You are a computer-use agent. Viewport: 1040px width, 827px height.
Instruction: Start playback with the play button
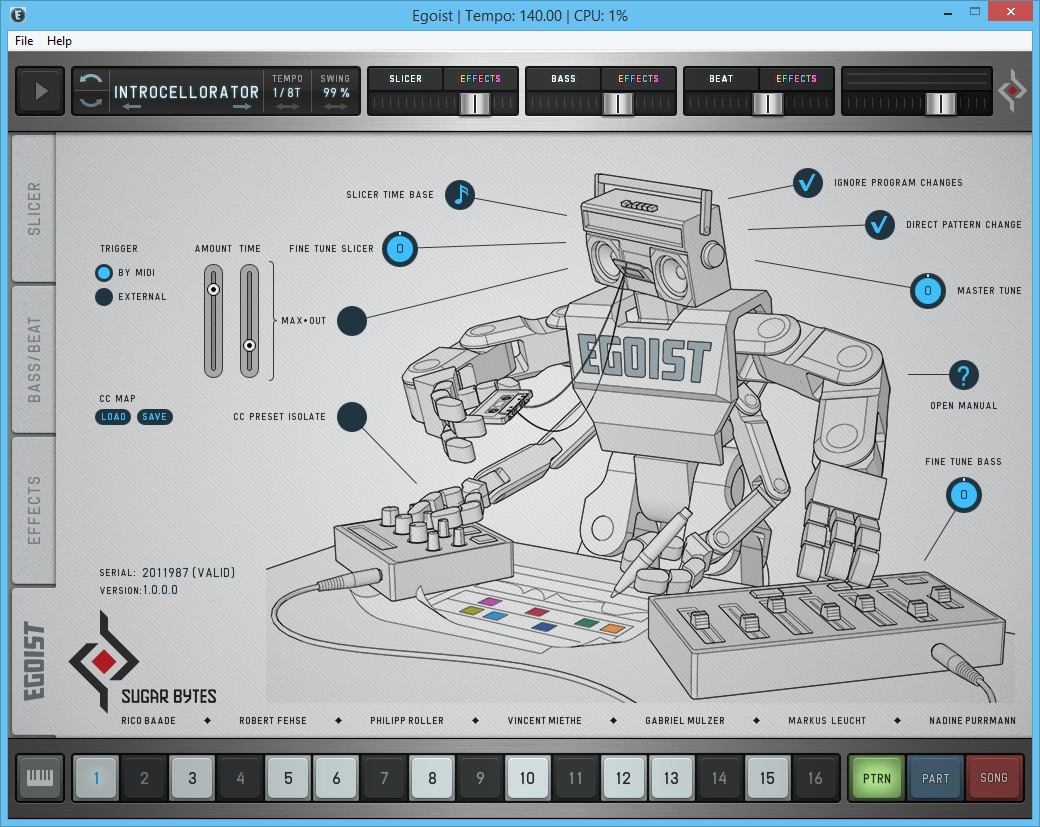40,91
